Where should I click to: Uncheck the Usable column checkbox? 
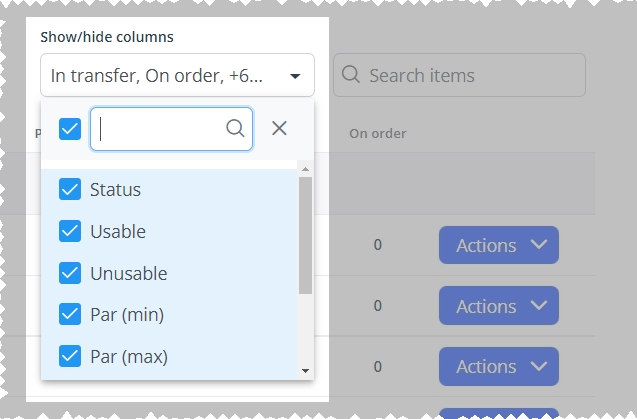pos(70,231)
